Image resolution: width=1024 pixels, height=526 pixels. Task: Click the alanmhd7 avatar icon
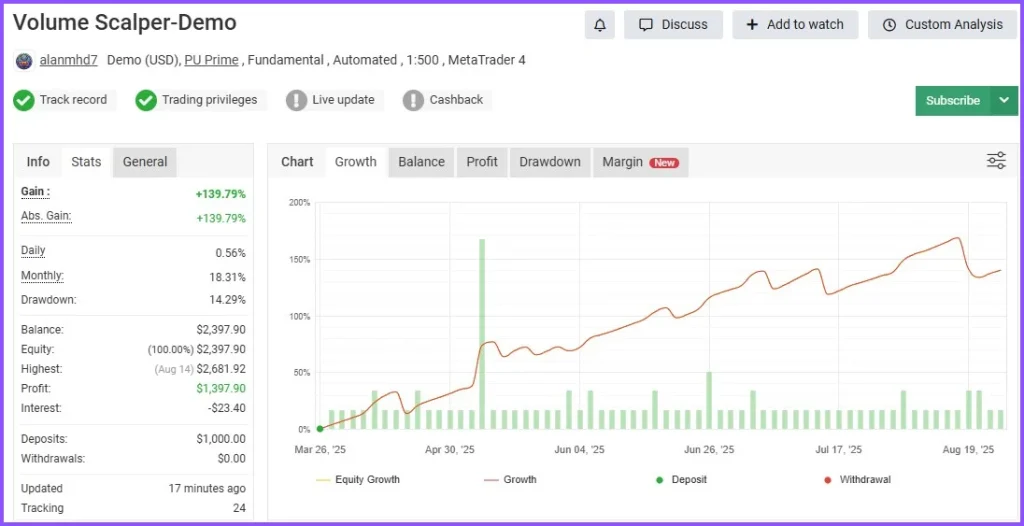[24, 61]
